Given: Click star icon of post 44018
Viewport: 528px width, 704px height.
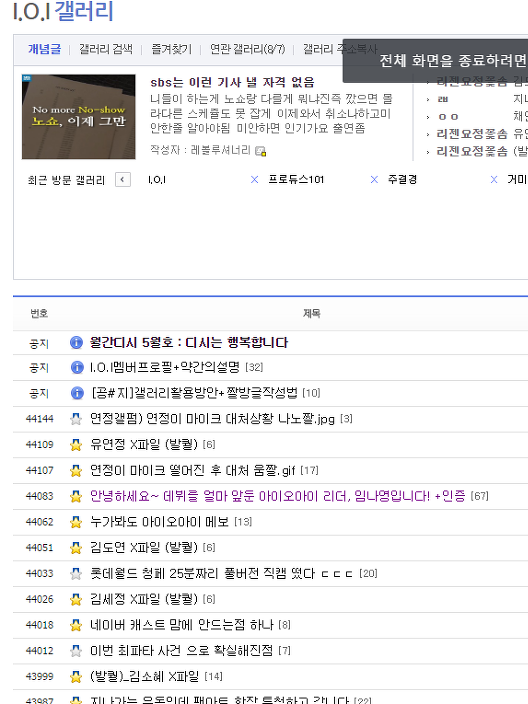Looking at the screenshot, I should pyautogui.click(x=76, y=625).
